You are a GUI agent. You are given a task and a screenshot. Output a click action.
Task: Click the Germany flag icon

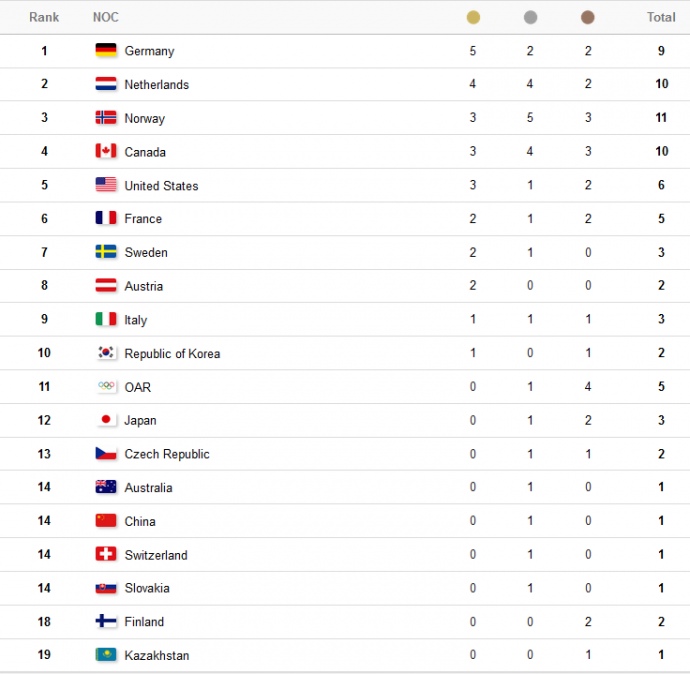click(106, 51)
